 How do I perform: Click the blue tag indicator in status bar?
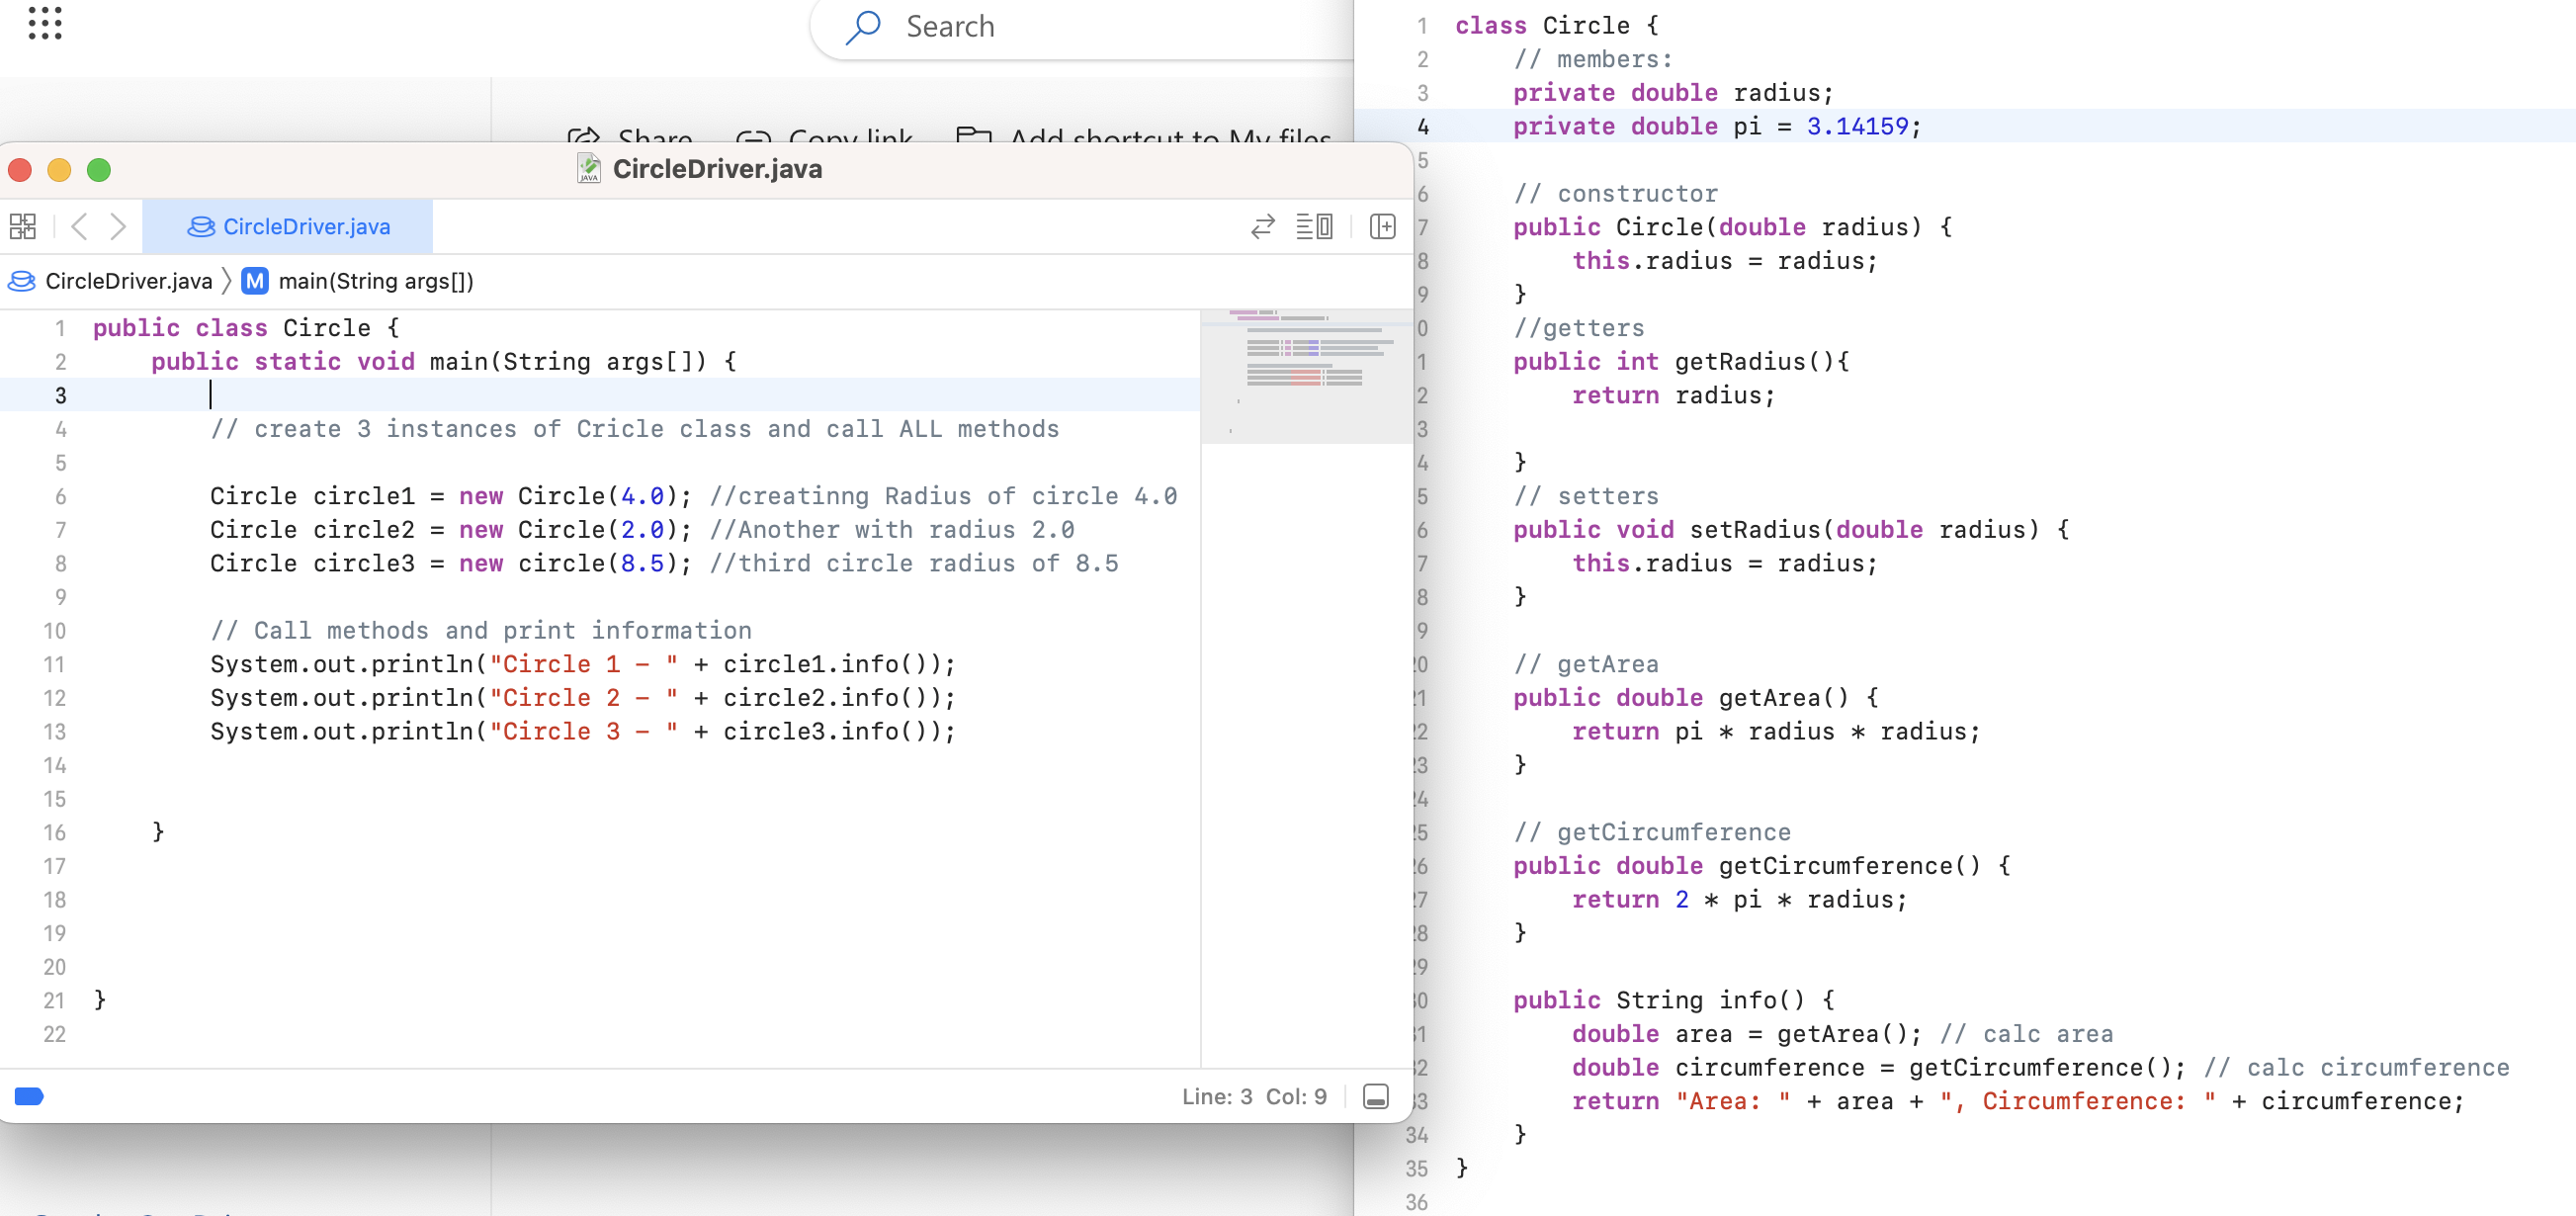[x=29, y=1097]
